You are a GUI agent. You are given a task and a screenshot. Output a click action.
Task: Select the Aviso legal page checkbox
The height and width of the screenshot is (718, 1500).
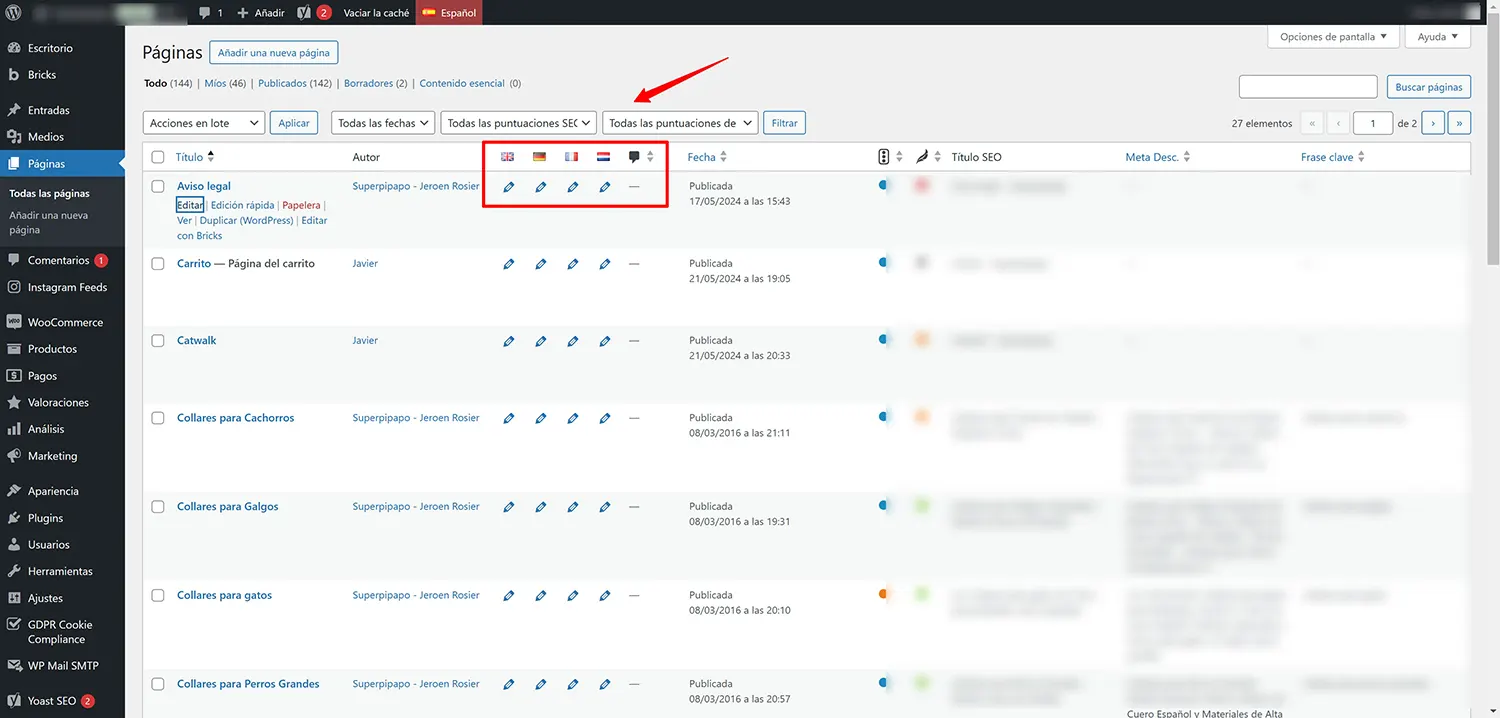click(x=158, y=186)
